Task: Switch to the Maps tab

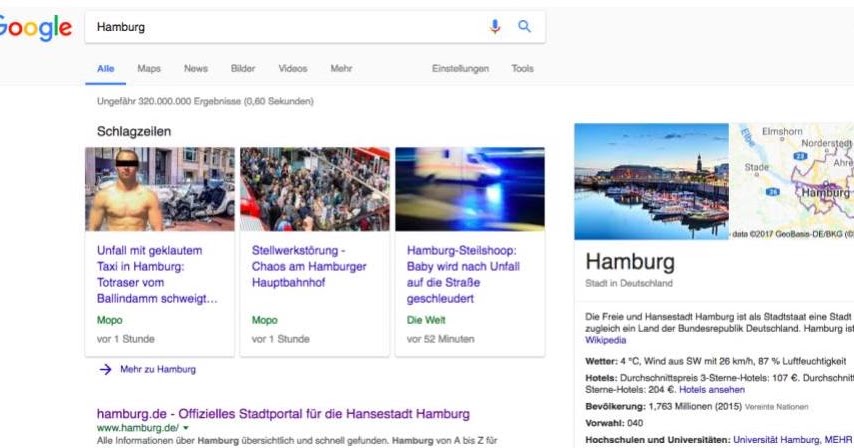Action: click(x=149, y=69)
